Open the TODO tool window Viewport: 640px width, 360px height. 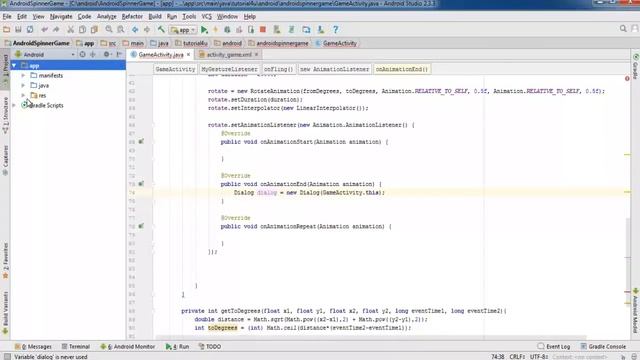[210, 347]
